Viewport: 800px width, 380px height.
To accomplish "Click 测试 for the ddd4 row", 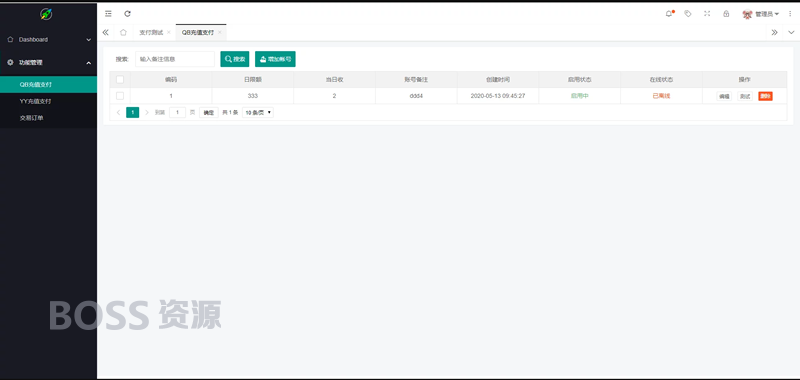I will pyautogui.click(x=745, y=96).
